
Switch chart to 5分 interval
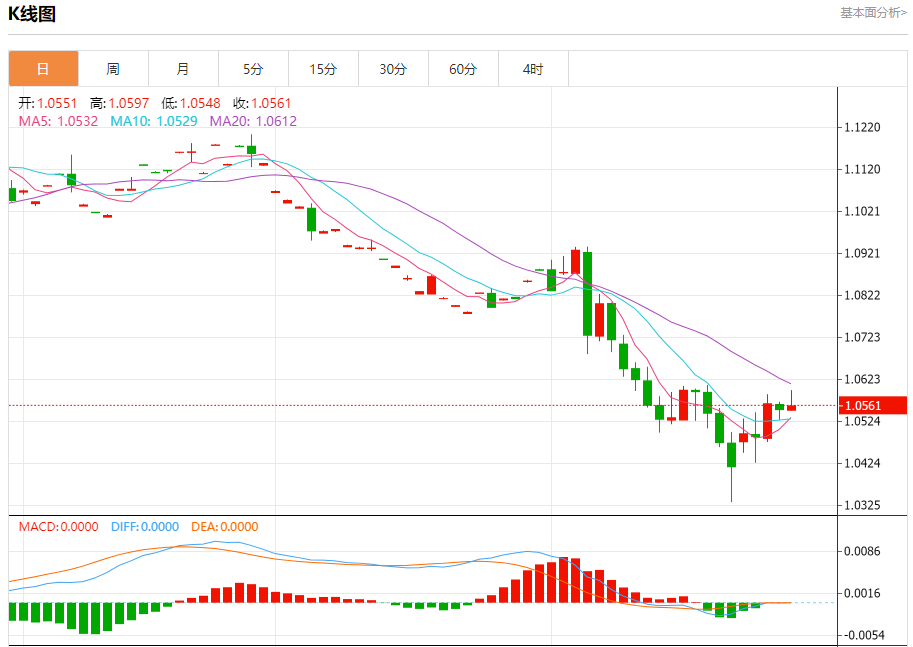253,69
